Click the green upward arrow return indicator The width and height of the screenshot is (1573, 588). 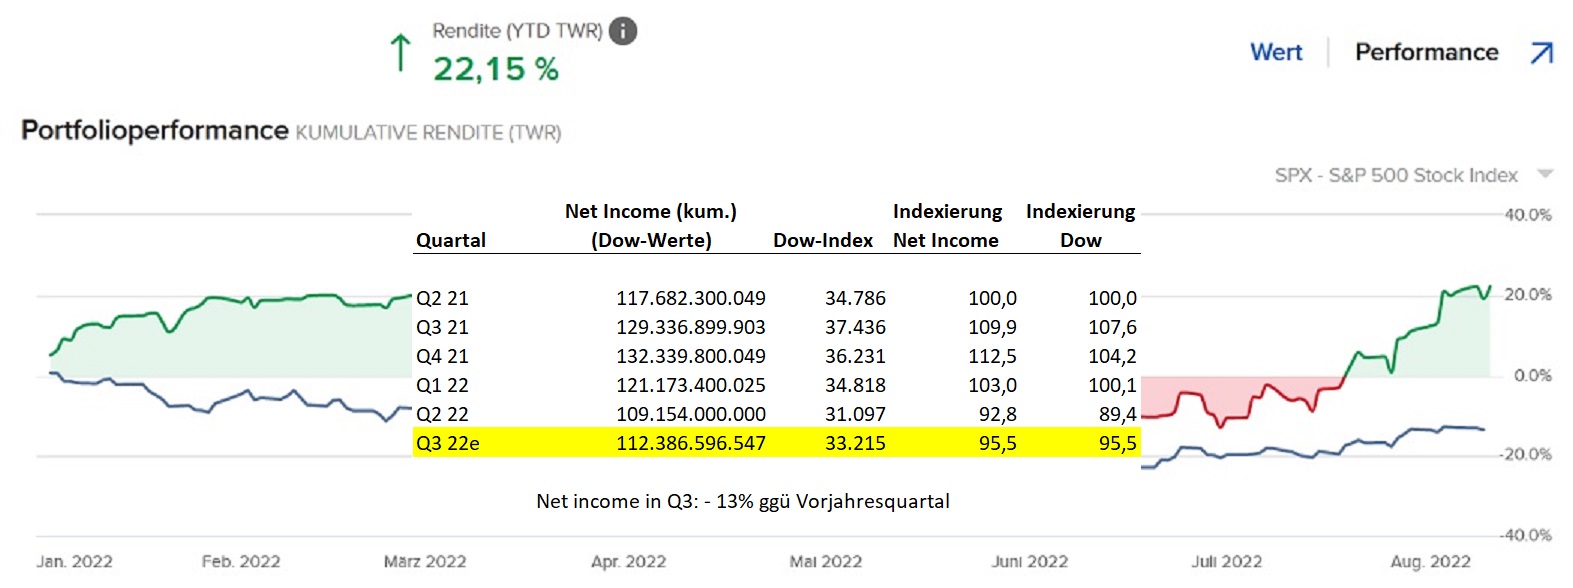(400, 52)
